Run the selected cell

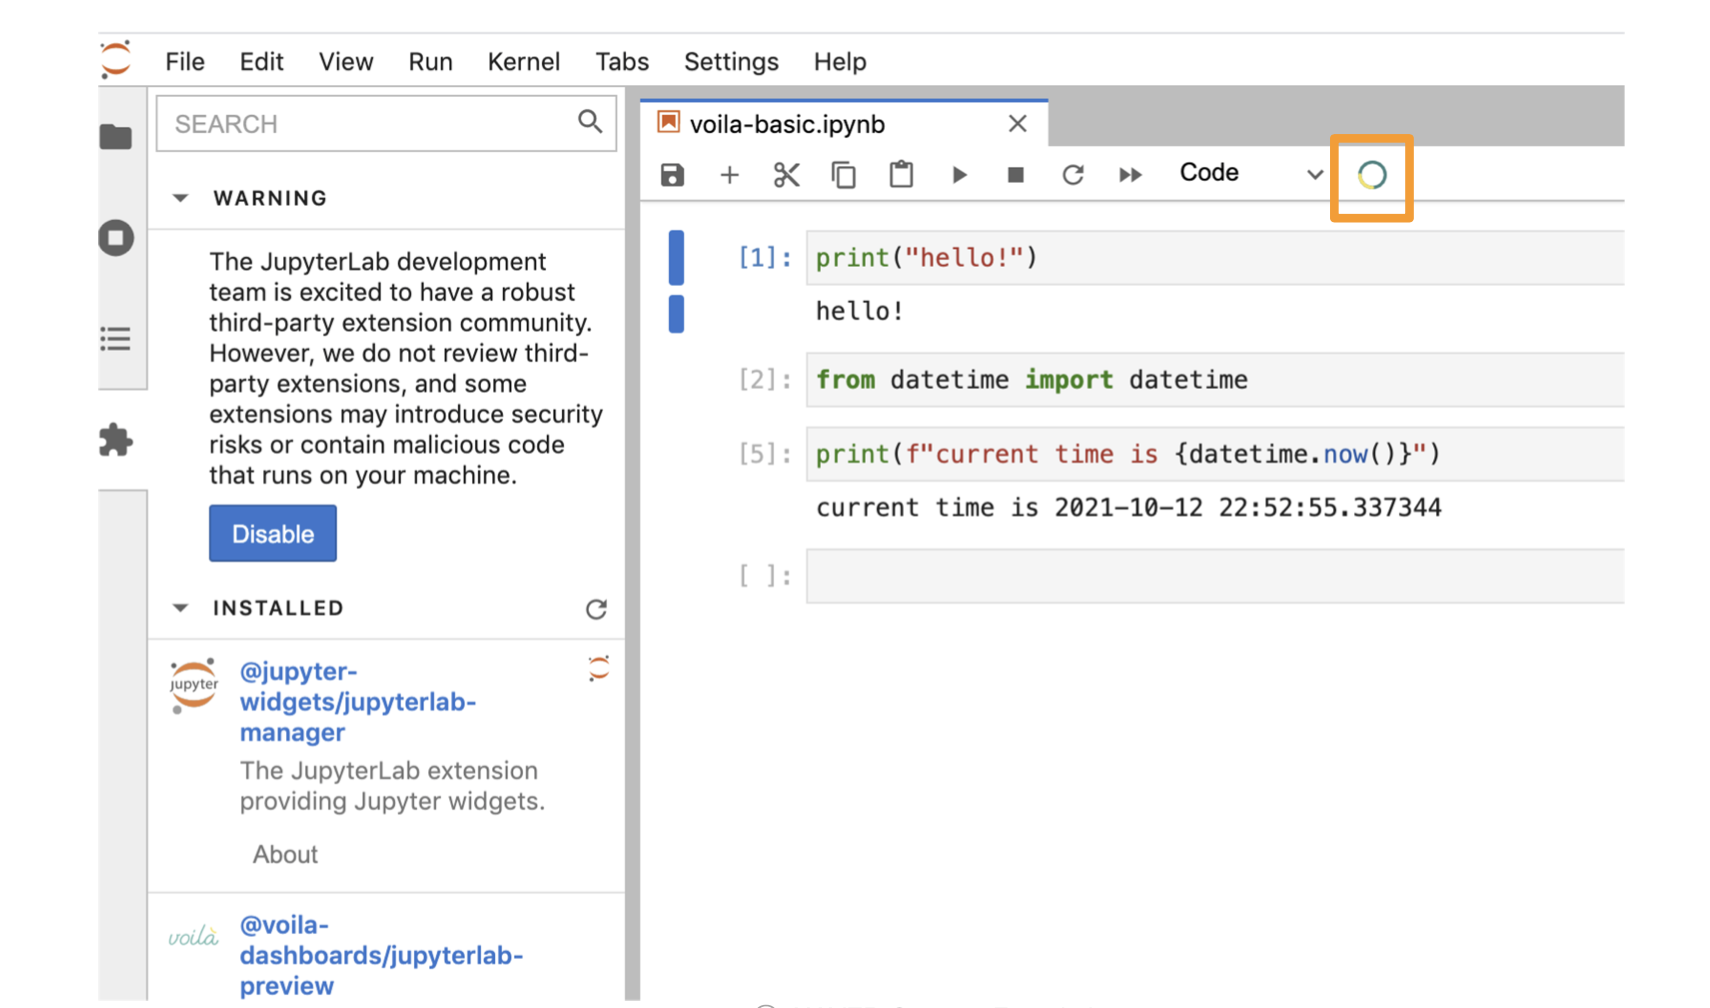pyautogui.click(x=959, y=175)
